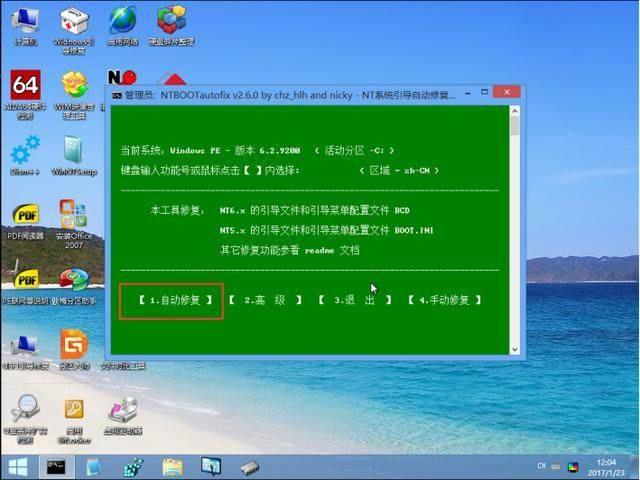
Task: Choose option 3.退出 to quit the tool
Action: coord(355,300)
